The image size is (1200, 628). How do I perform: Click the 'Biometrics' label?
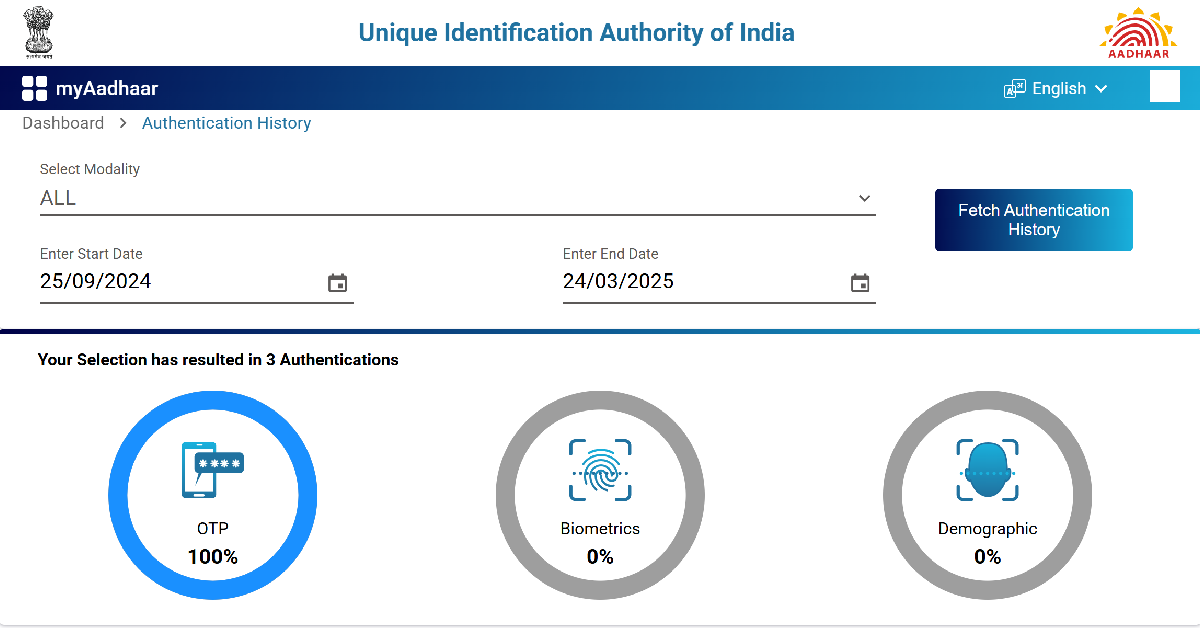(x=600, y=528)
